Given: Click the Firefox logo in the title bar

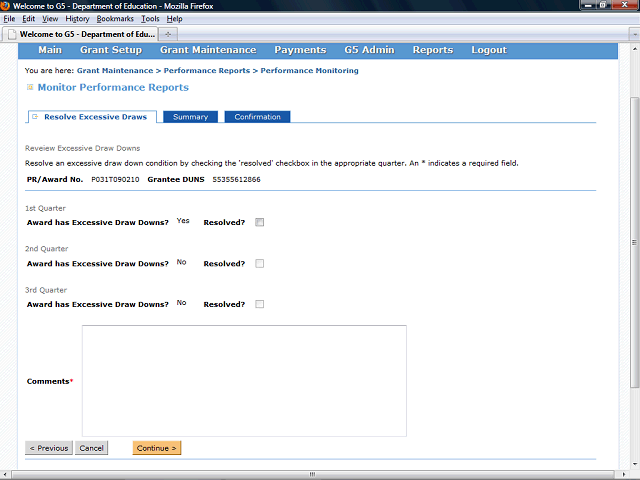Looking at the screenshot, I should [5, 6].
